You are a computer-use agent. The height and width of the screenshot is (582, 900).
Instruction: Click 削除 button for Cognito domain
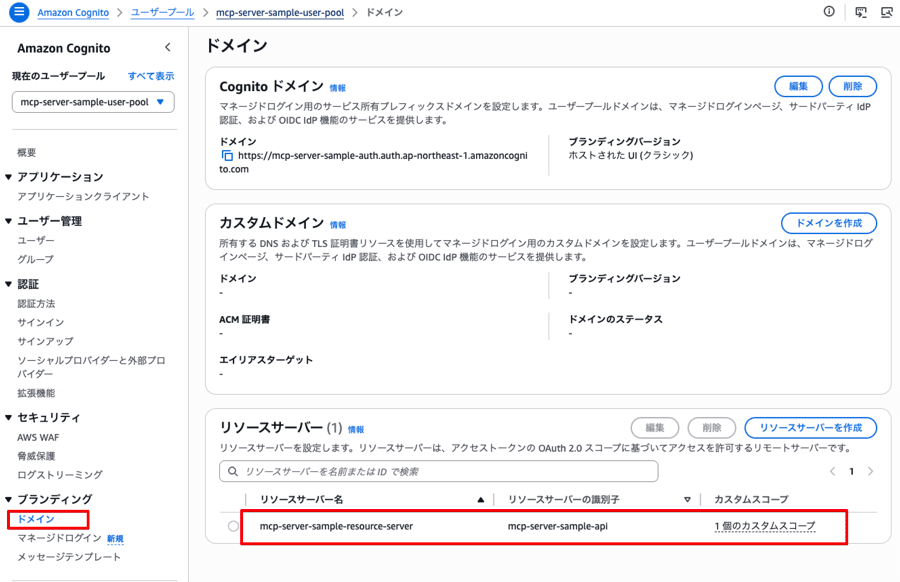(853, 86)
